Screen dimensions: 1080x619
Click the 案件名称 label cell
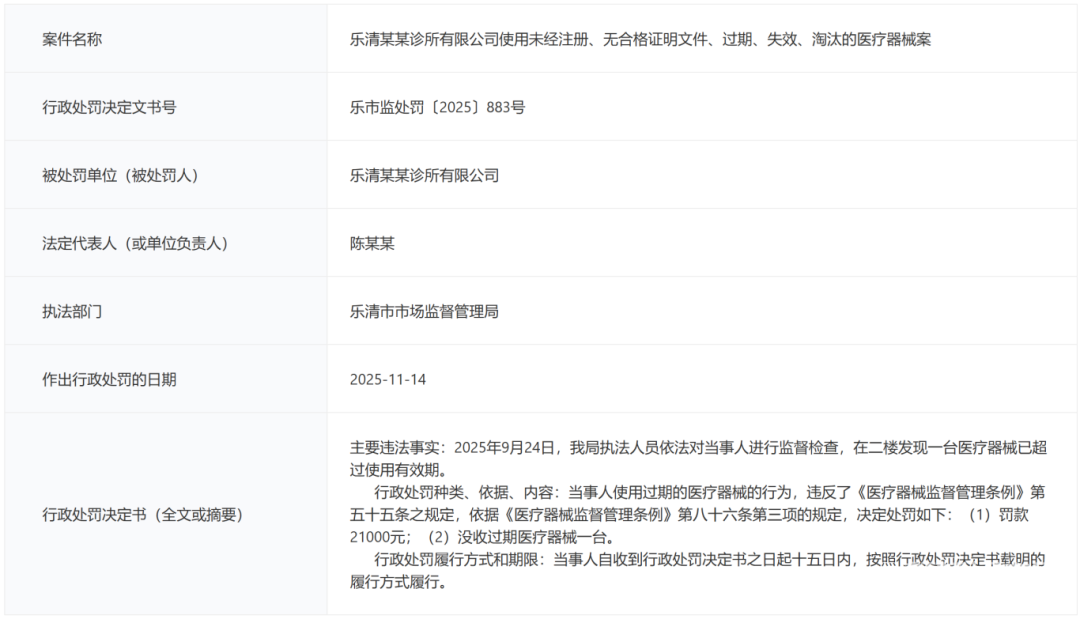72,39
